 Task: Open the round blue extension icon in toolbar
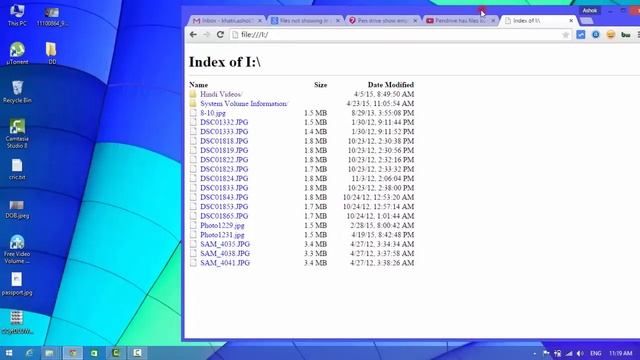[x=596, y=35]
